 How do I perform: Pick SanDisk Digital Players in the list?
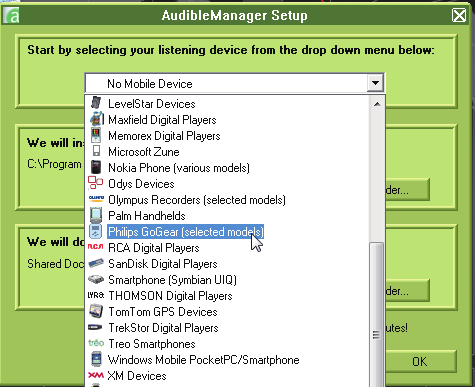[x=163, y=264]
